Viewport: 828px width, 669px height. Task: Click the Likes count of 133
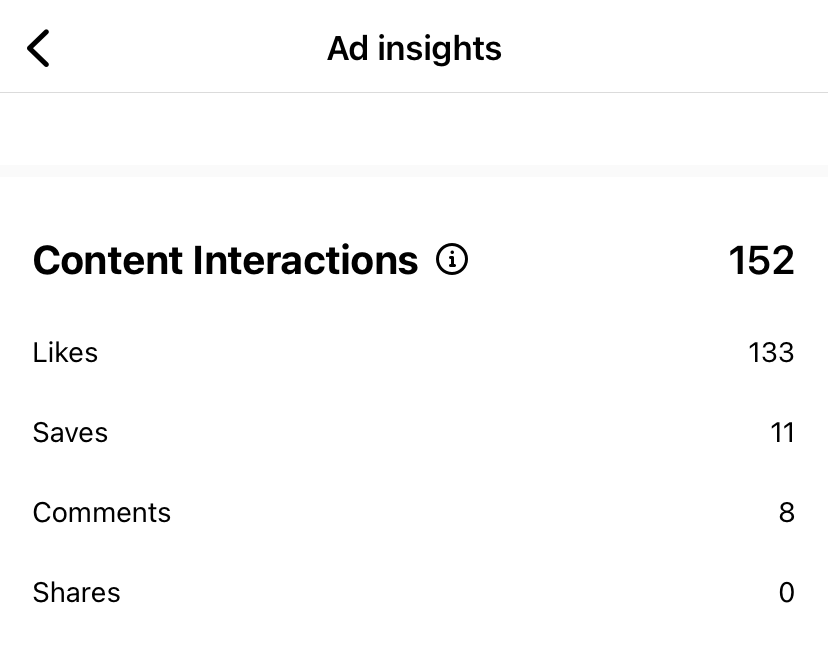[770, 352]
